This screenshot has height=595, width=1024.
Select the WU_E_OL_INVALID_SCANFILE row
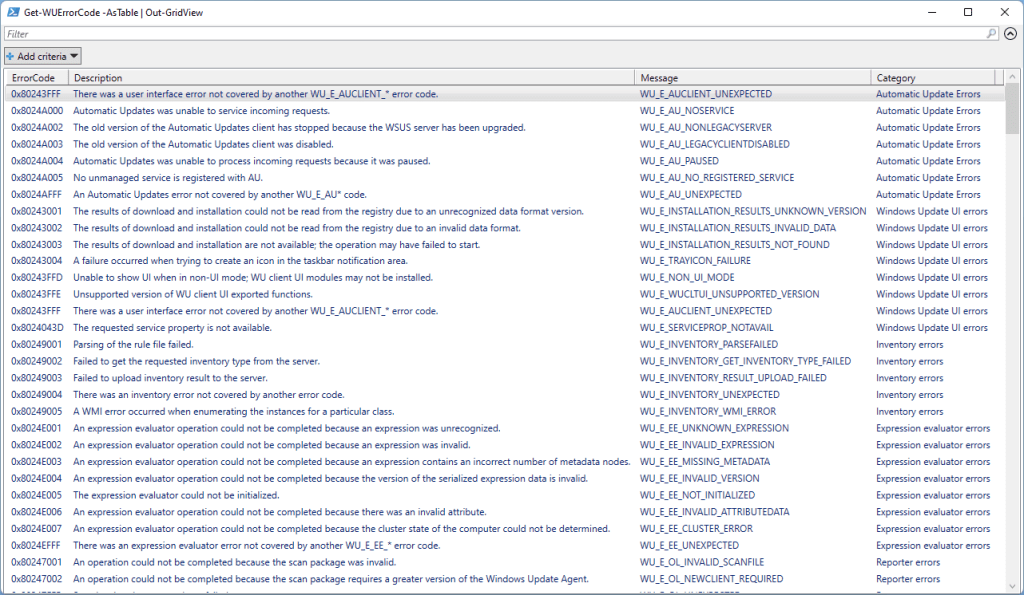point(702,562)
